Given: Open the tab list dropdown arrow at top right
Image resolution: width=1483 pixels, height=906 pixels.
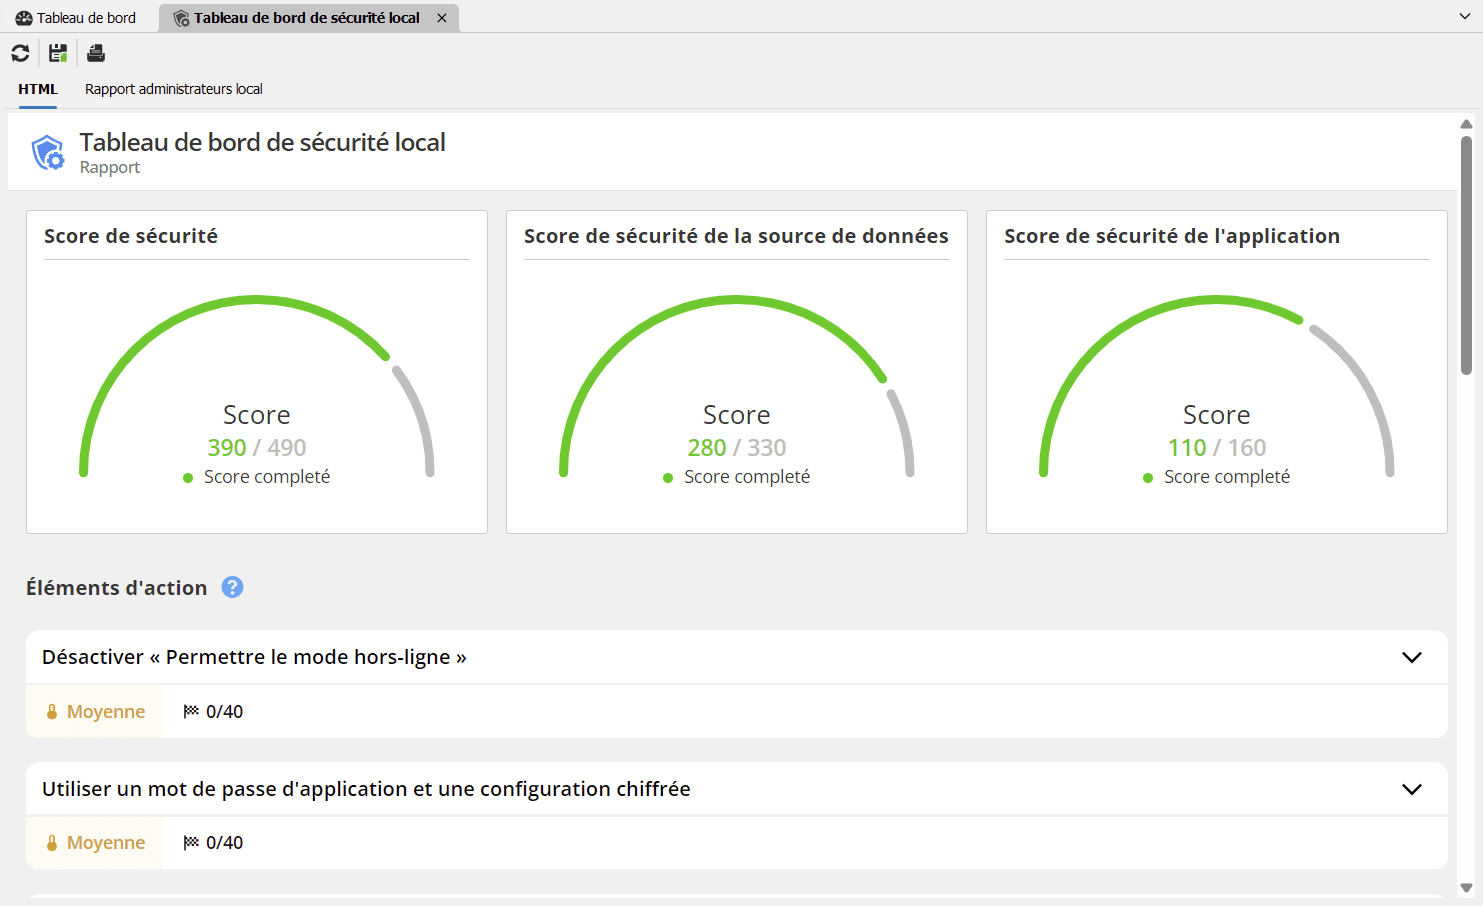Looking at the screenshot, I should click(1465, 17).
